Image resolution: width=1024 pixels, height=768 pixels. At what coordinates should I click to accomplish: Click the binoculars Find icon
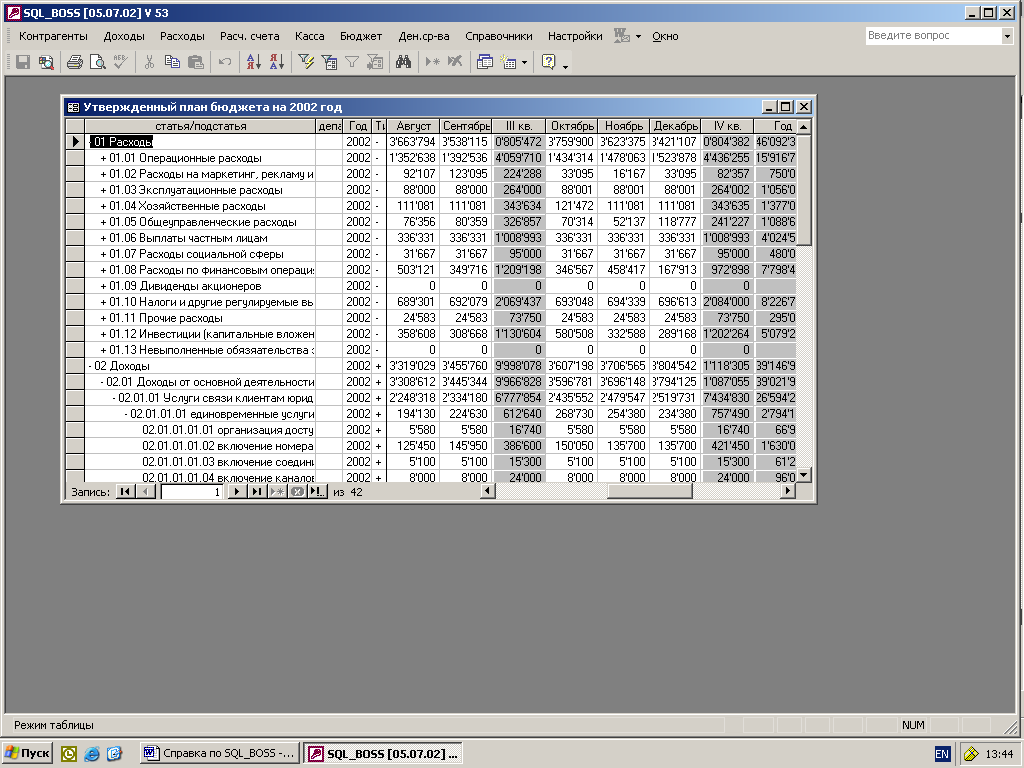tap(403, 62)
